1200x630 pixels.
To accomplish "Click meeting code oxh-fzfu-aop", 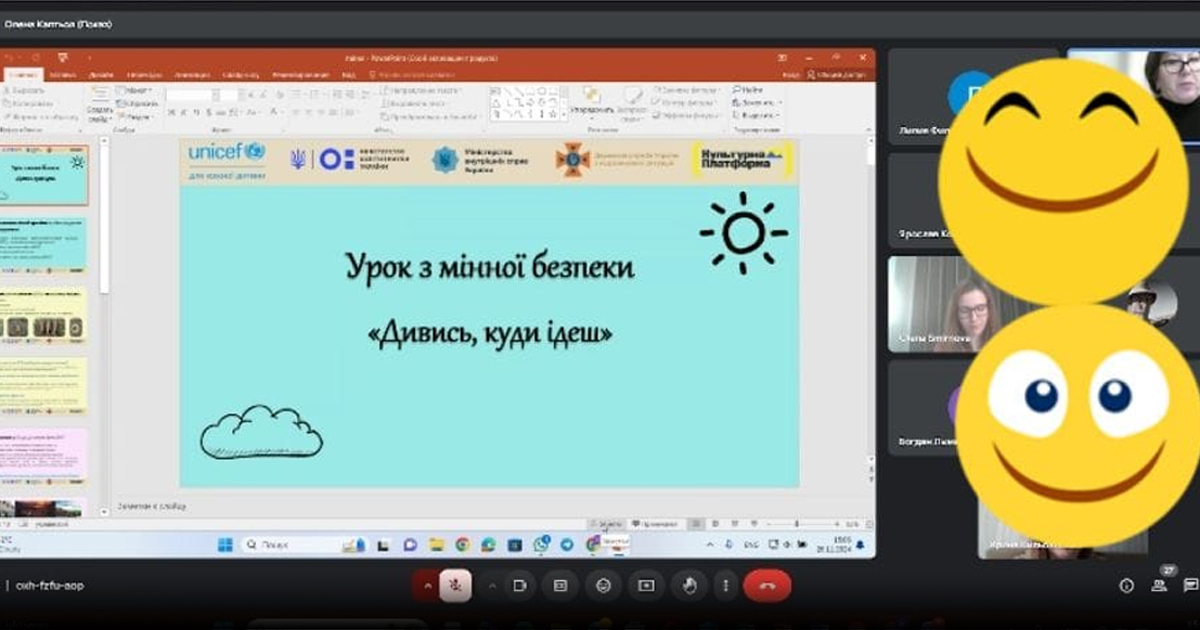I will coord(50,586).
